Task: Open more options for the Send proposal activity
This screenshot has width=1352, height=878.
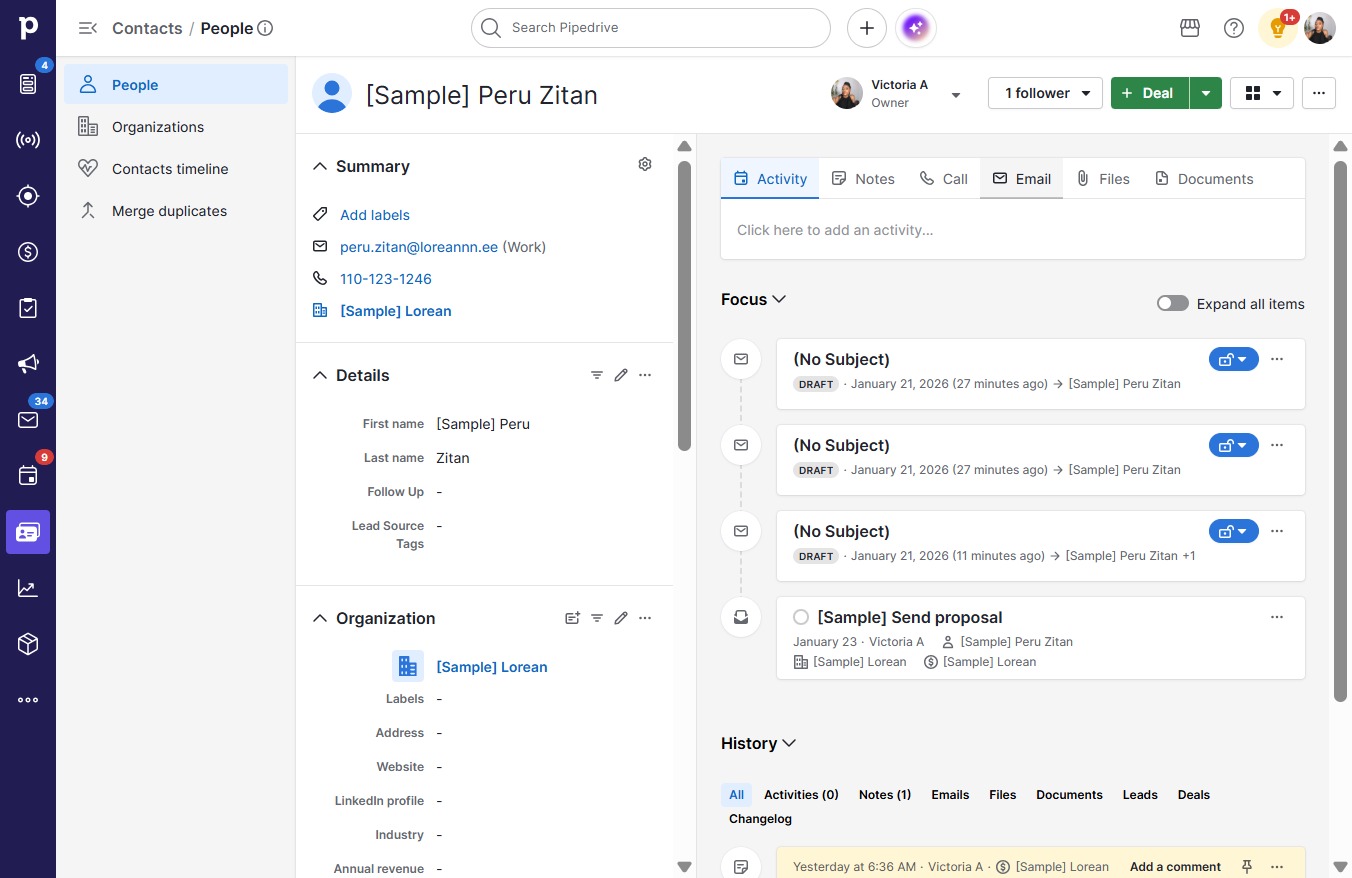Action: [1277, 617]
